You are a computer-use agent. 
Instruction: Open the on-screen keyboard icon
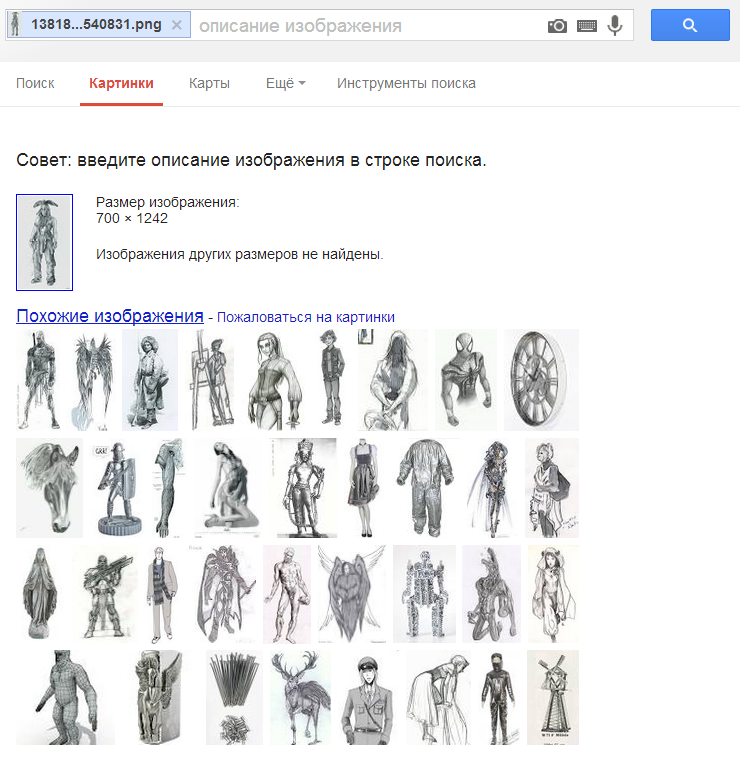587,26
